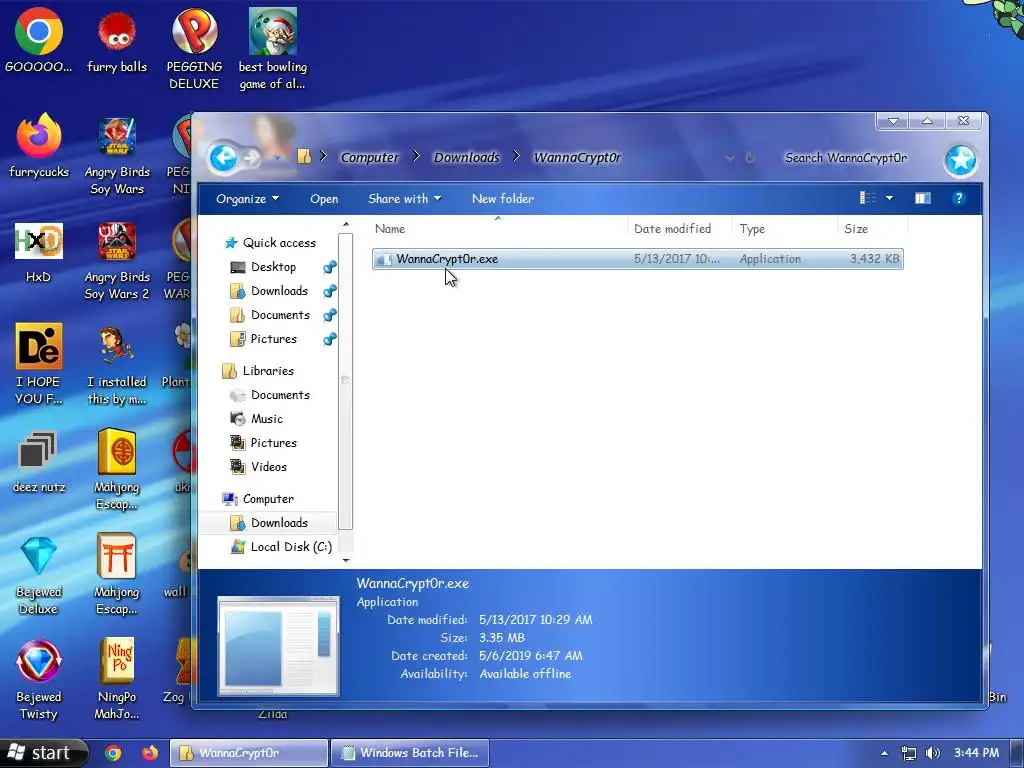Click the Start button
Image resolution: width=1024 pixels, height=768 pixels.
point(43,753)
